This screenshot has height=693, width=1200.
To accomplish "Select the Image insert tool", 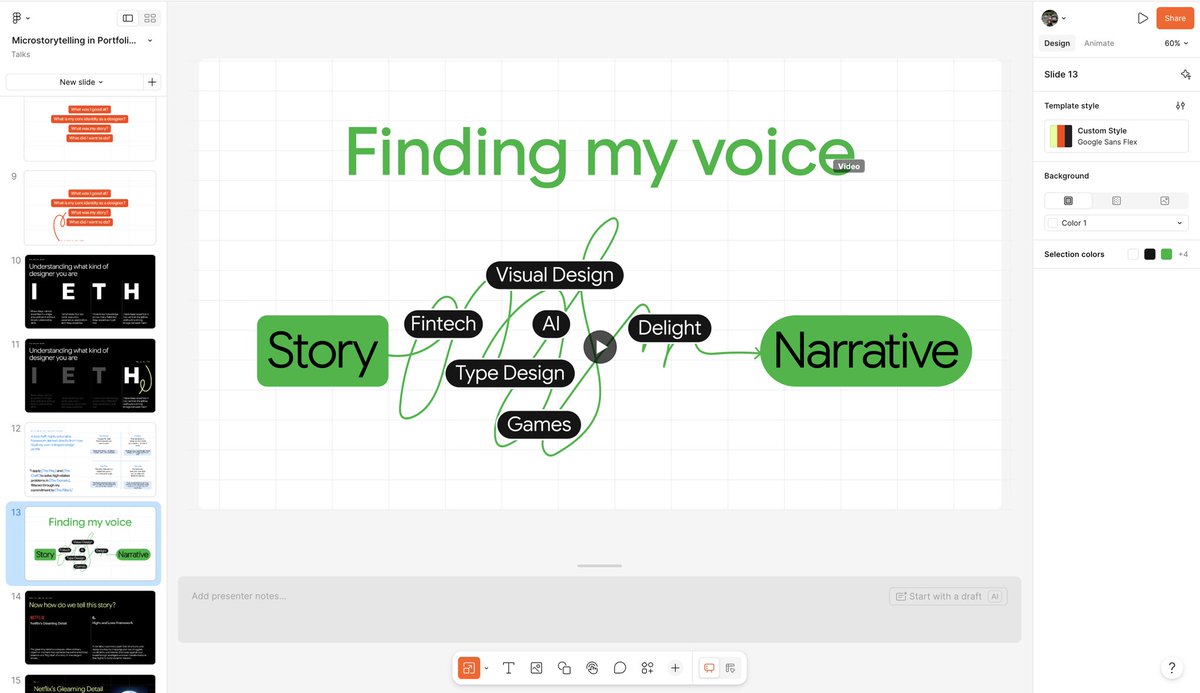I will pyautogui.click(x=536, y=668).
